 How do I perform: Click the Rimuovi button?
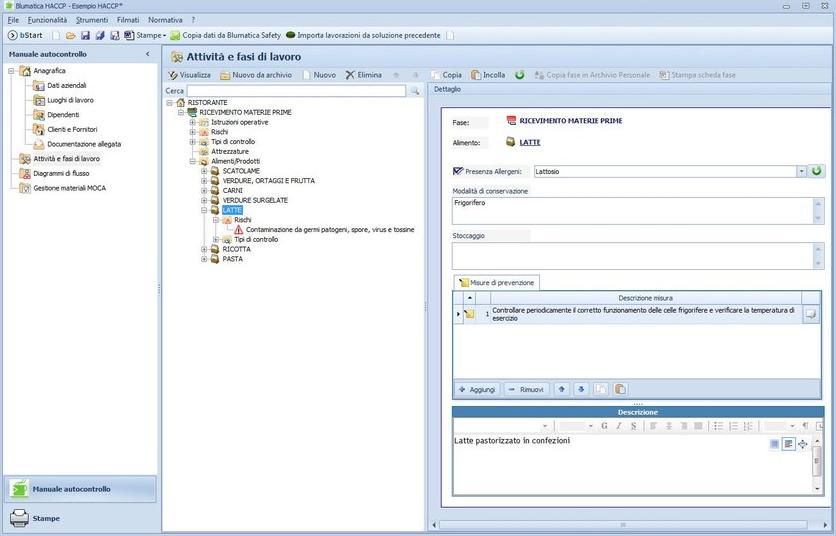click(x=525, y=389)
